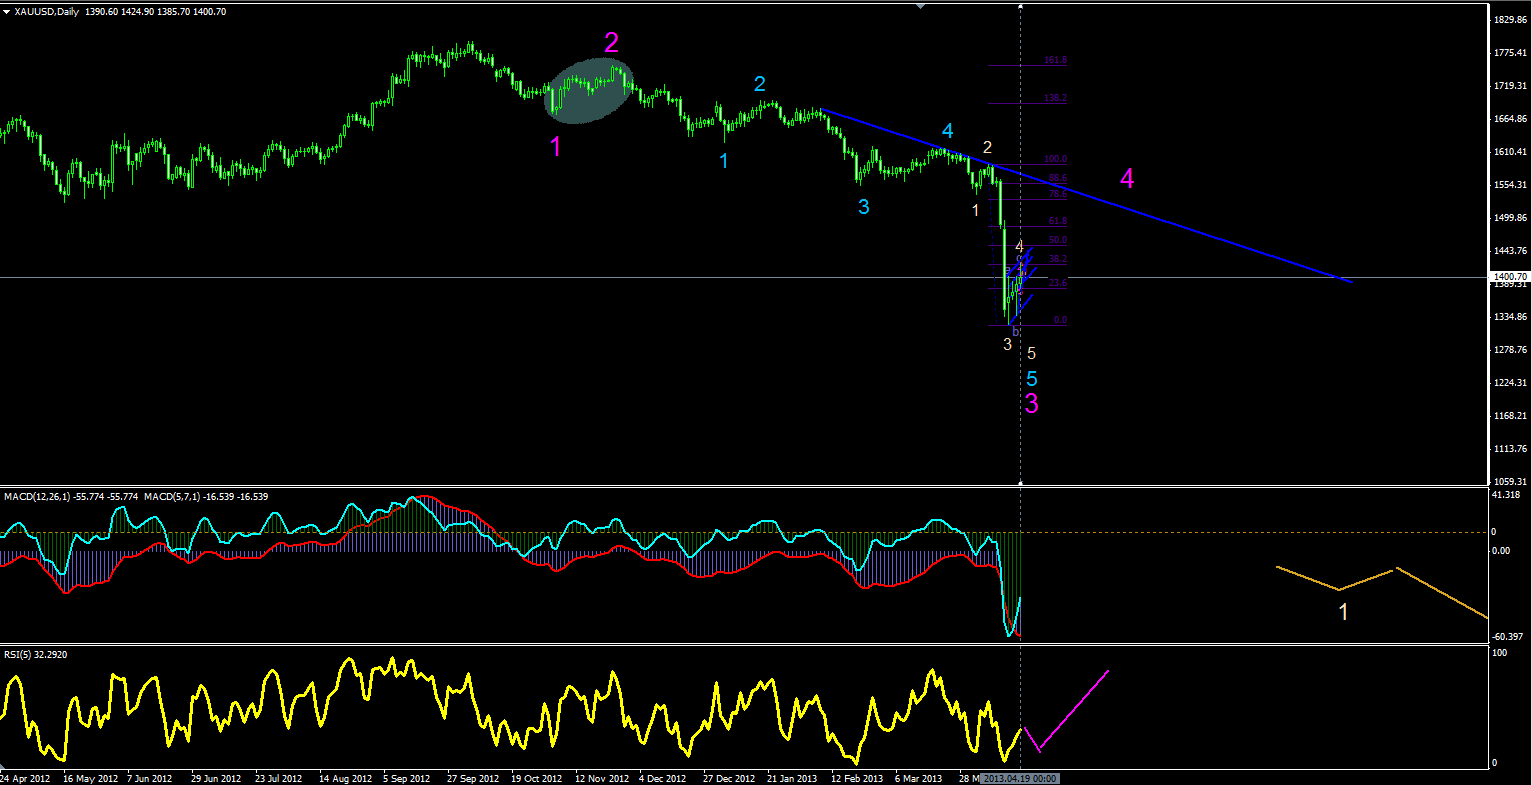Click the small triangle beside XAUUSD,Daily title

8,10
